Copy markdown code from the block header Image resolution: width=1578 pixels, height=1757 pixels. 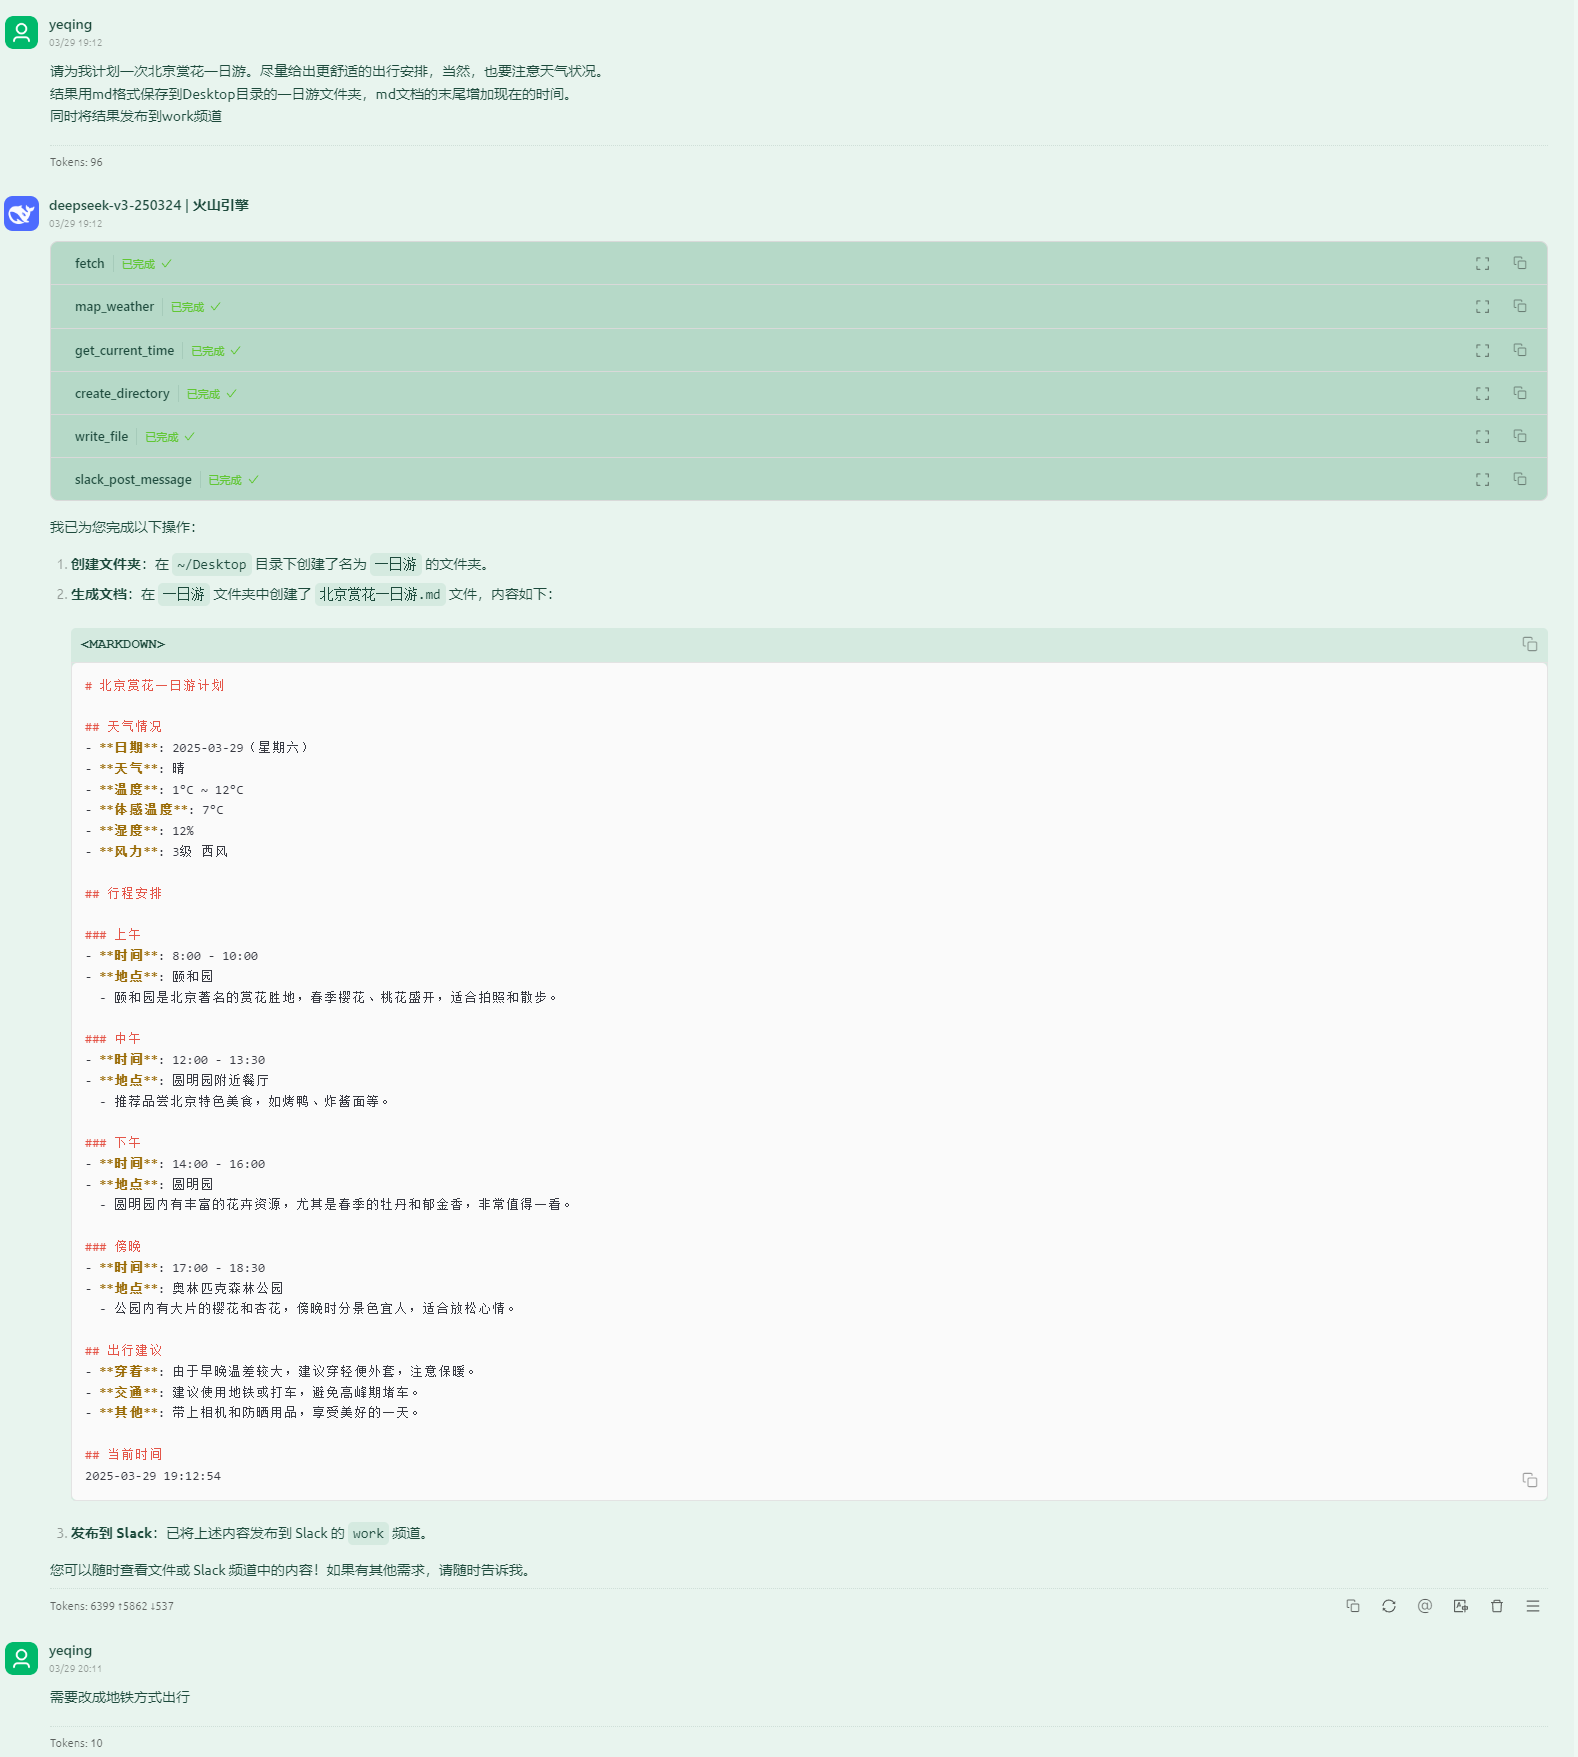(x=1529, y=644)
